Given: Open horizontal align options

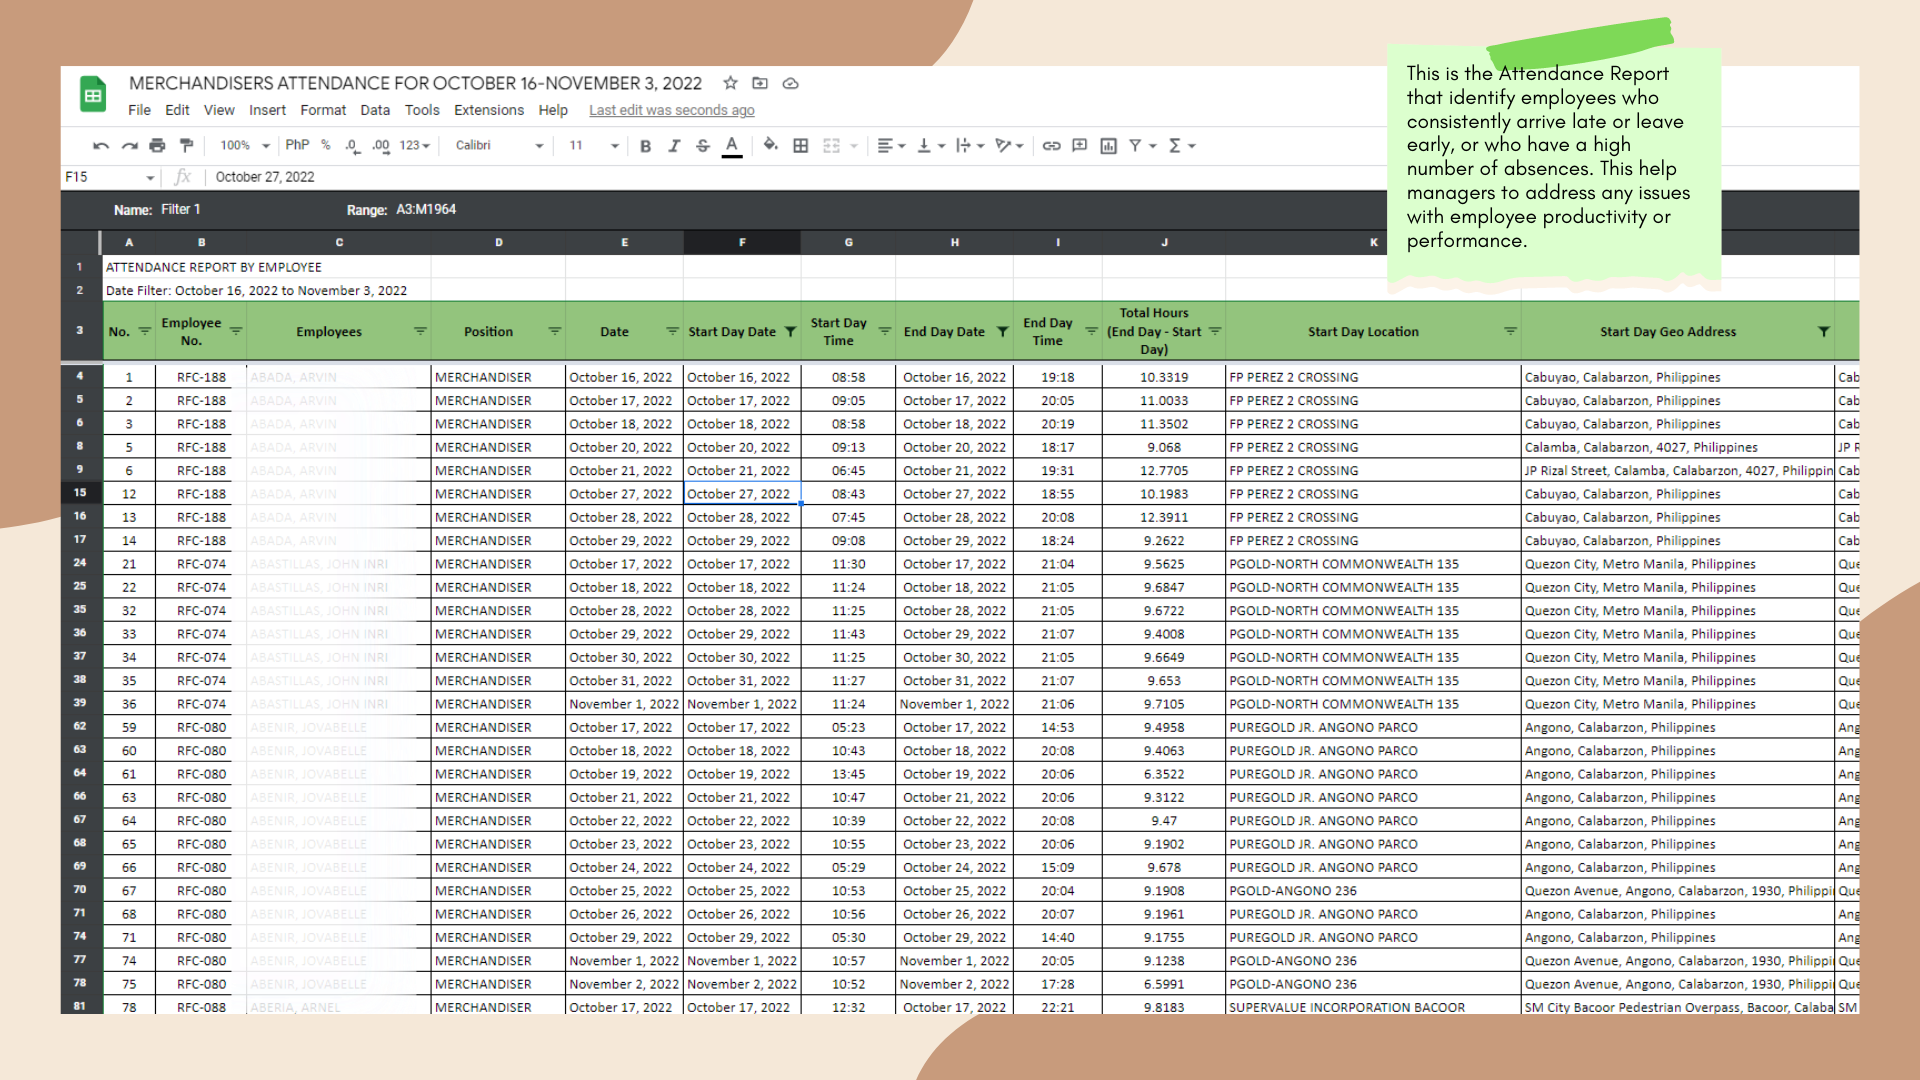Looking at the screenshot, I should (x=890, y=146).
